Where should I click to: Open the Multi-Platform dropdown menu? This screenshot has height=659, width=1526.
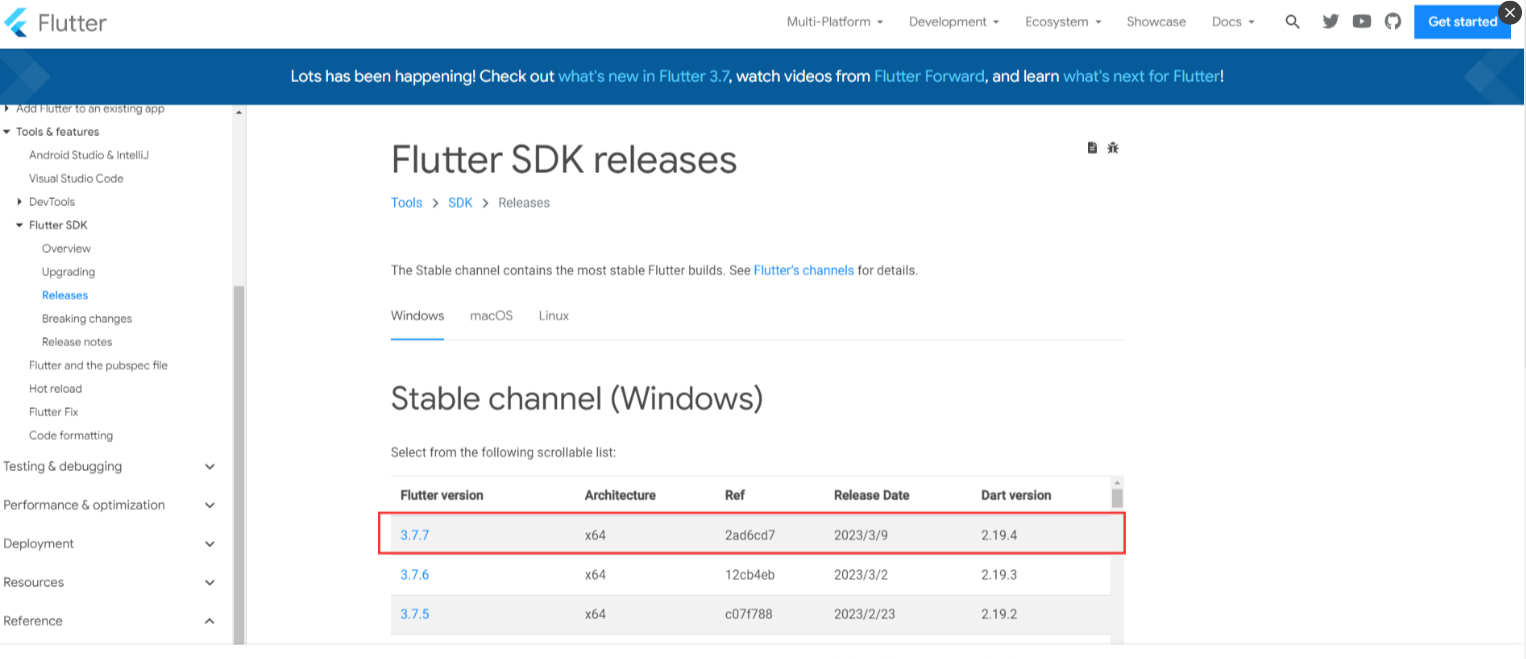pyautogui.click(x=834, y=22)
